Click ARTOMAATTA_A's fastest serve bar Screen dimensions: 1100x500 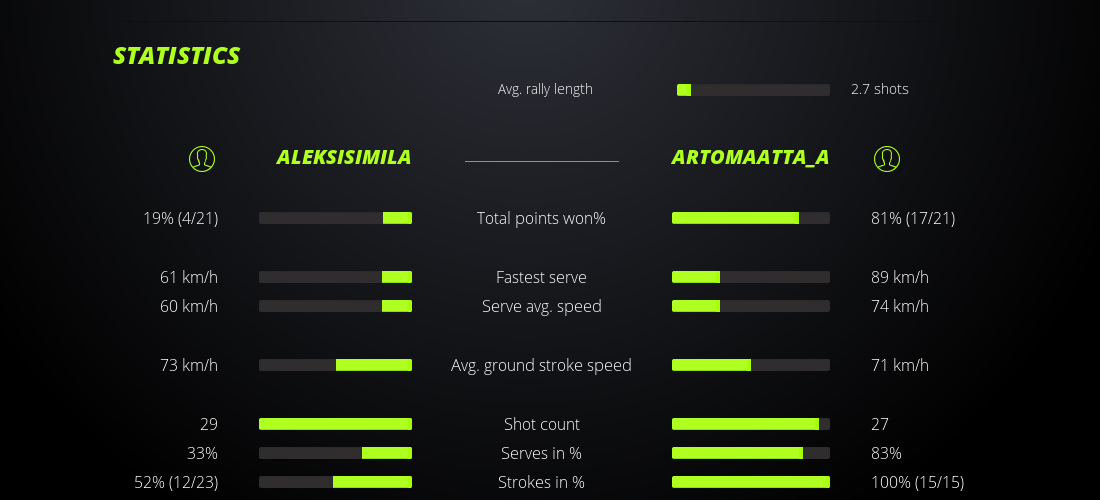click(x=751, y=277)
